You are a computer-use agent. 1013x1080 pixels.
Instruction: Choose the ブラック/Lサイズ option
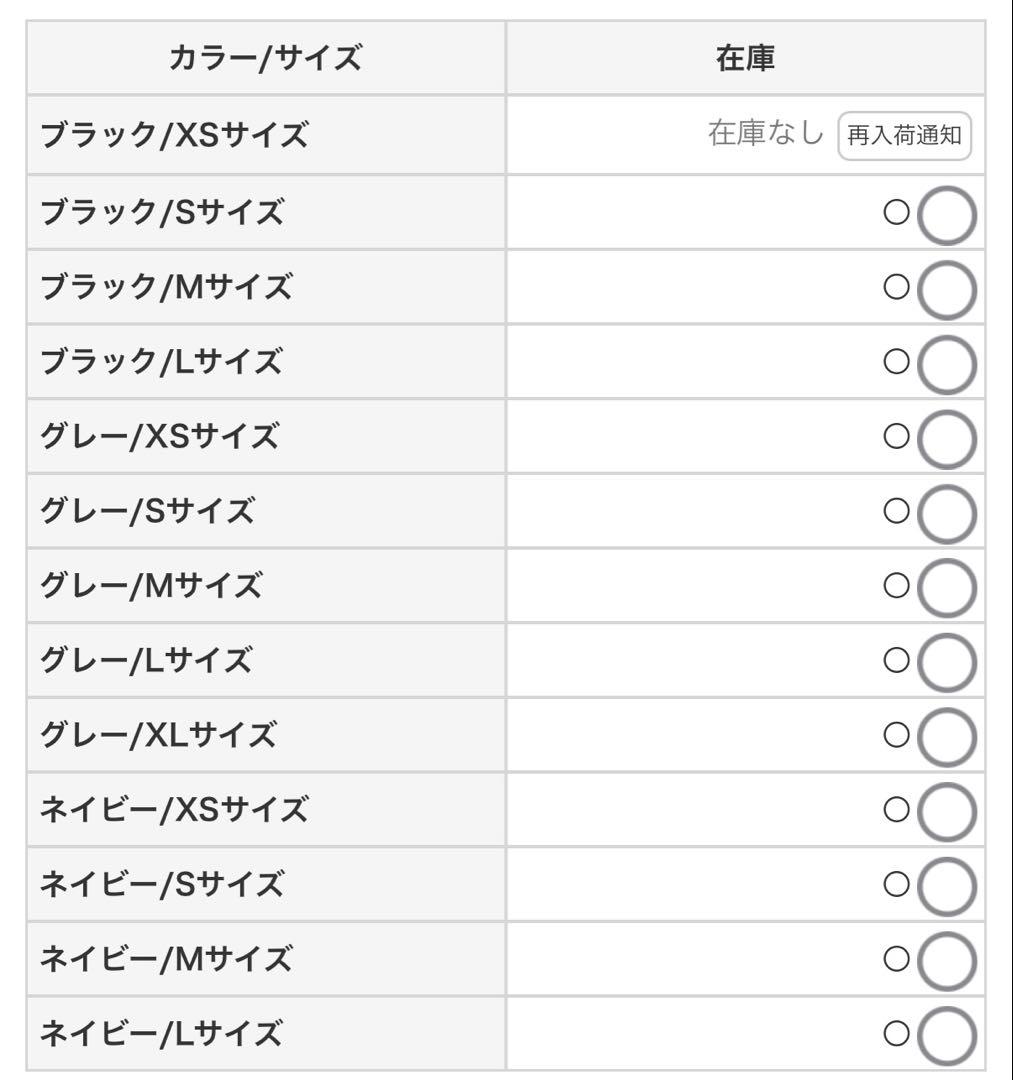[x=945, y=364]
